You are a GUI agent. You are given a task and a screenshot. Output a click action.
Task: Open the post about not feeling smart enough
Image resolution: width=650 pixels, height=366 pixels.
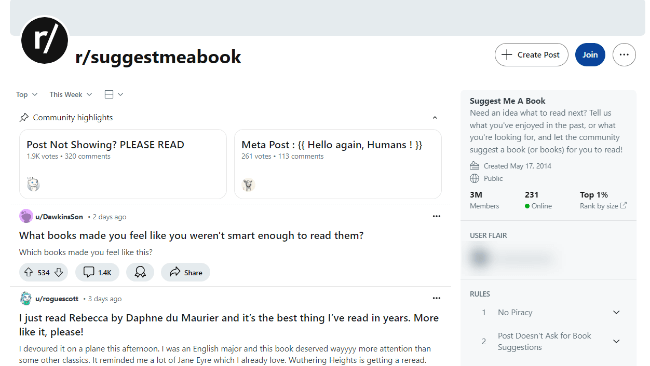191,235
